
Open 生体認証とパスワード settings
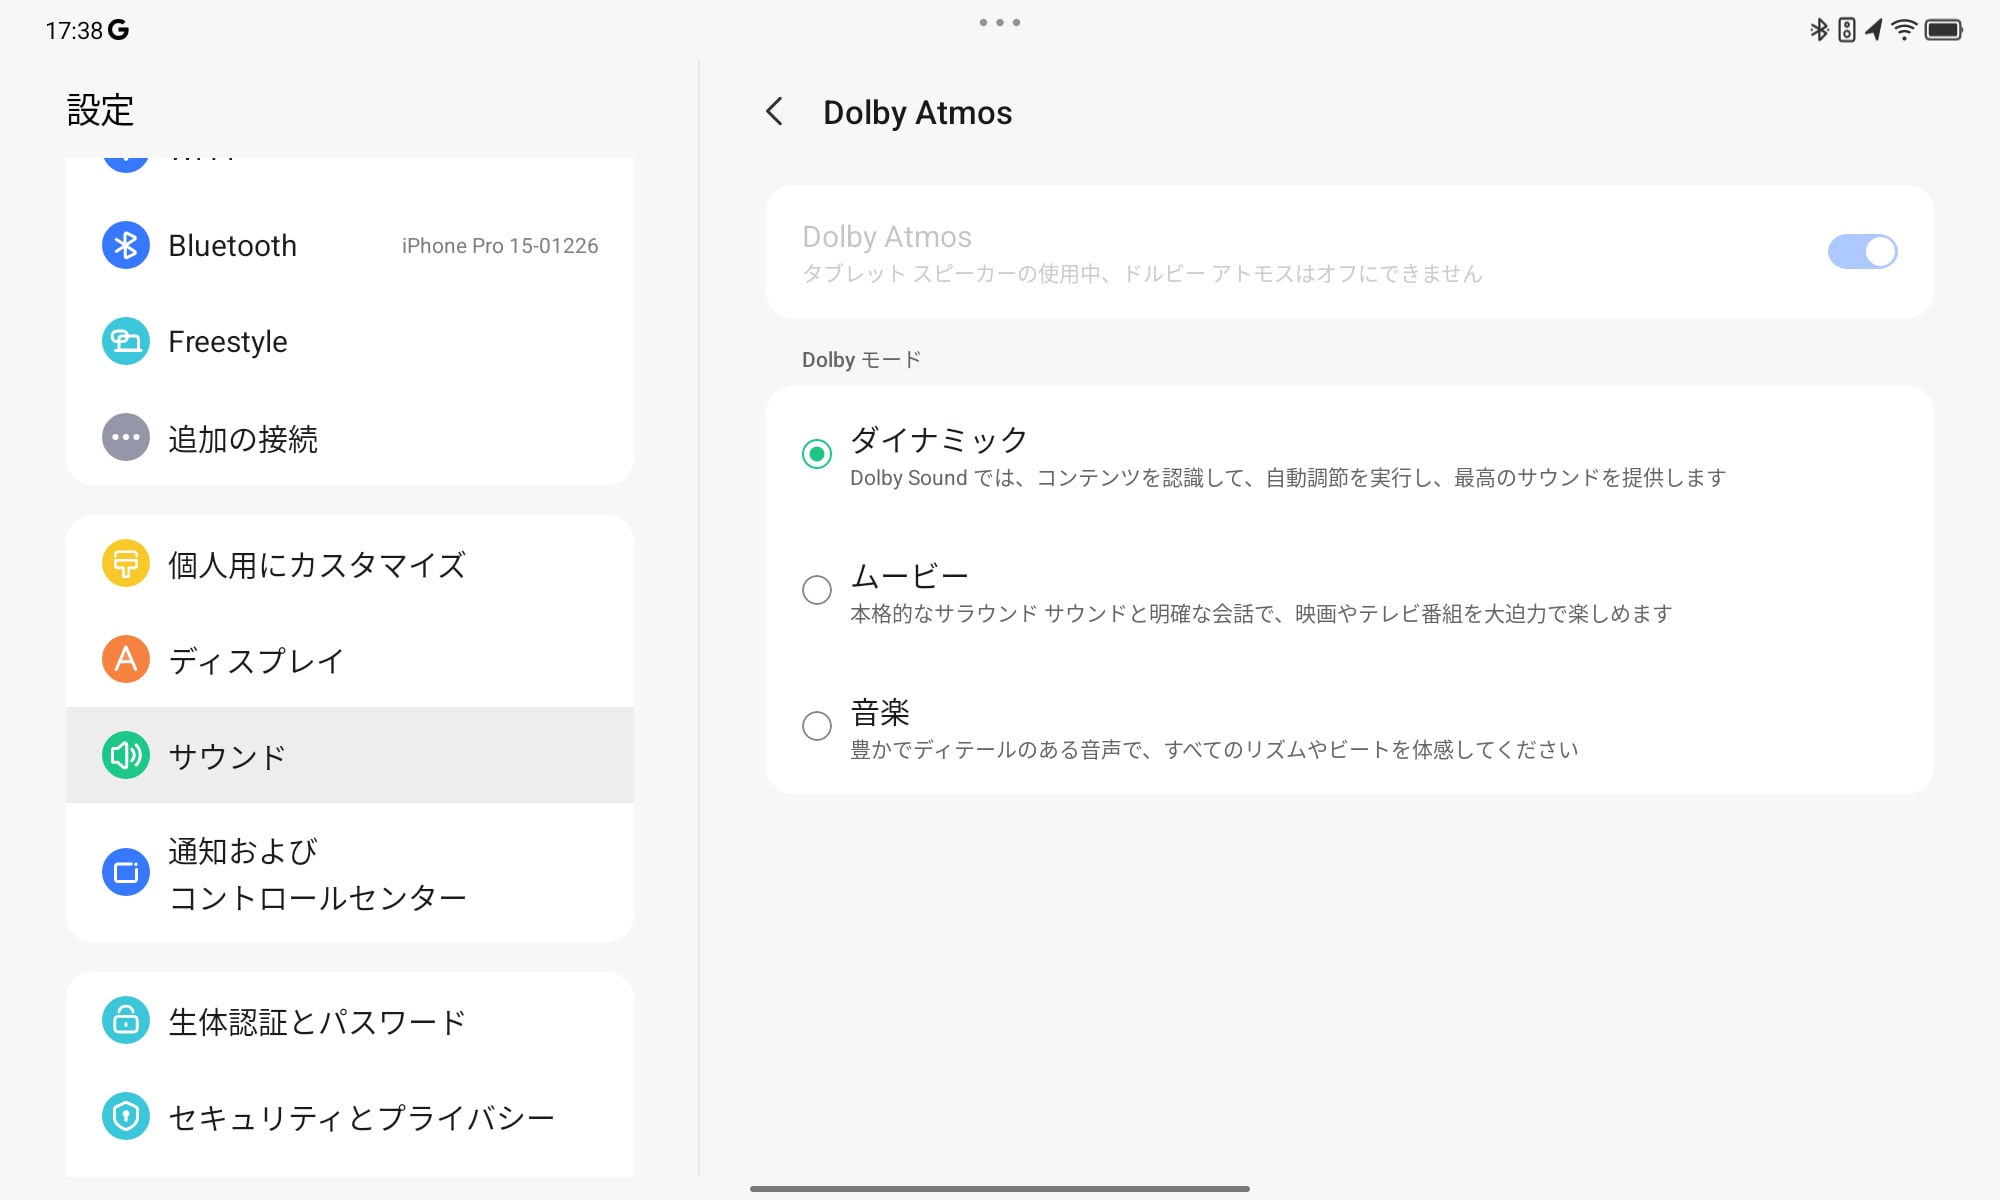click(350, 1020)
